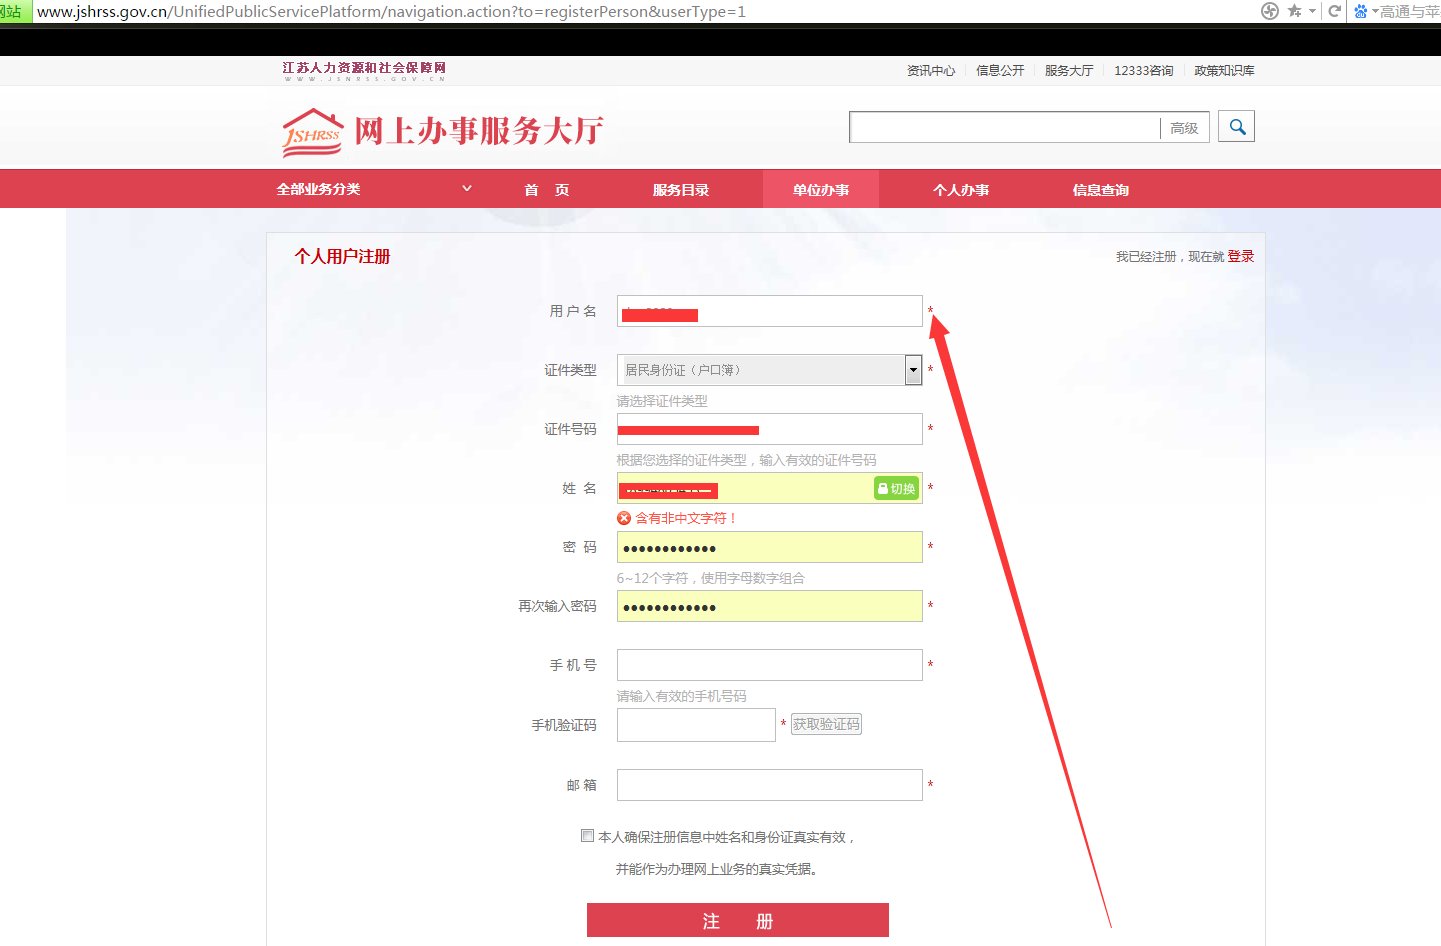Click the JSHRSS red house logo

pos(311,130)
